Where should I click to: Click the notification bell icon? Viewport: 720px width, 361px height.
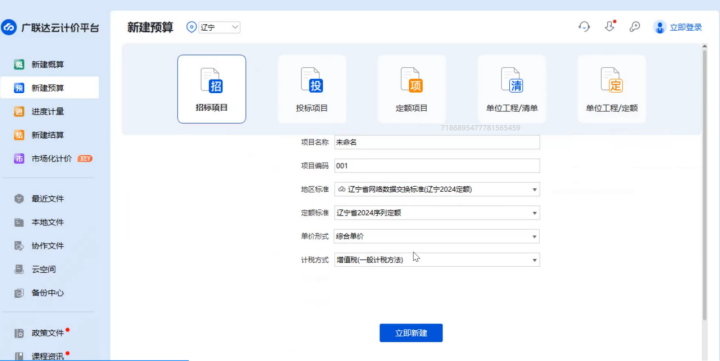click(x=609, y=26)
